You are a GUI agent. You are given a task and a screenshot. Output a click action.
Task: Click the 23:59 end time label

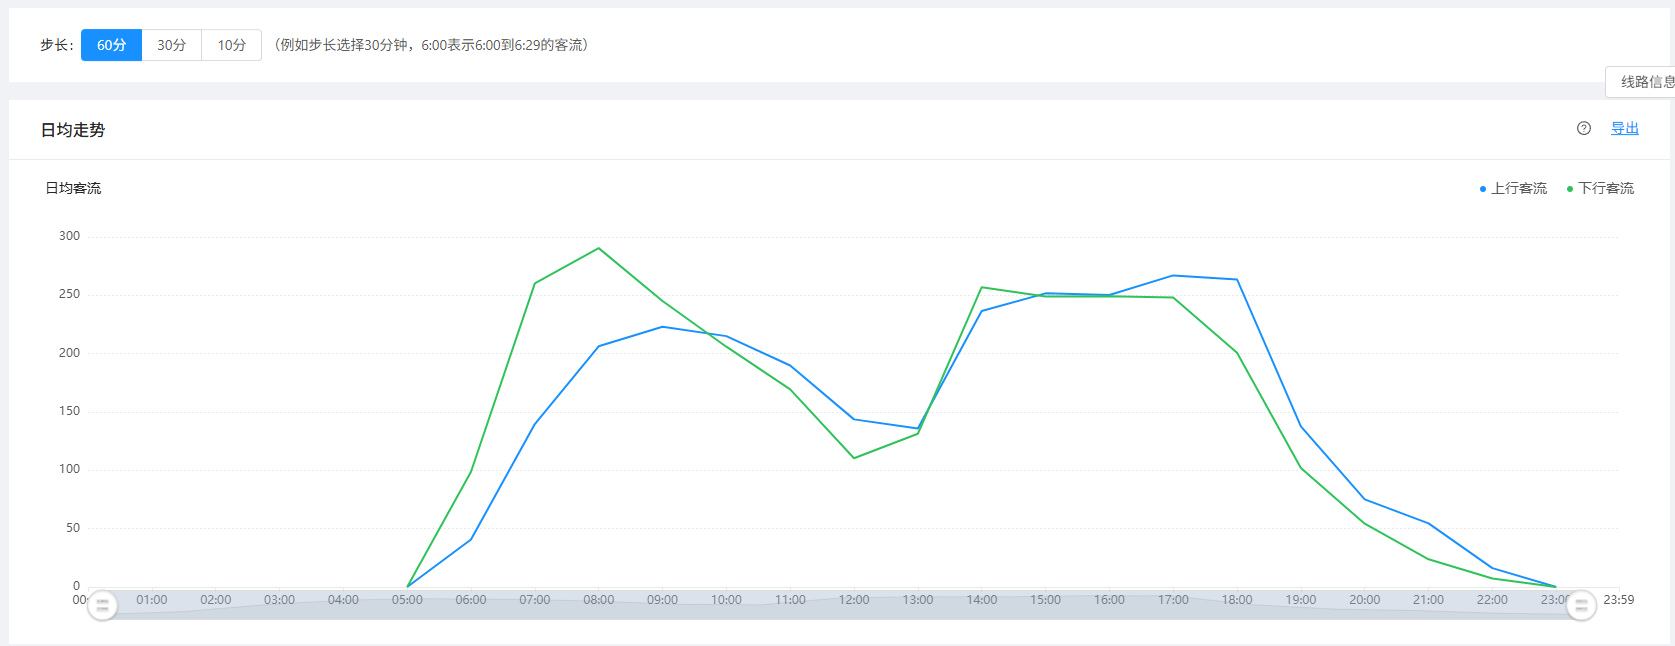coord(1618,600)
